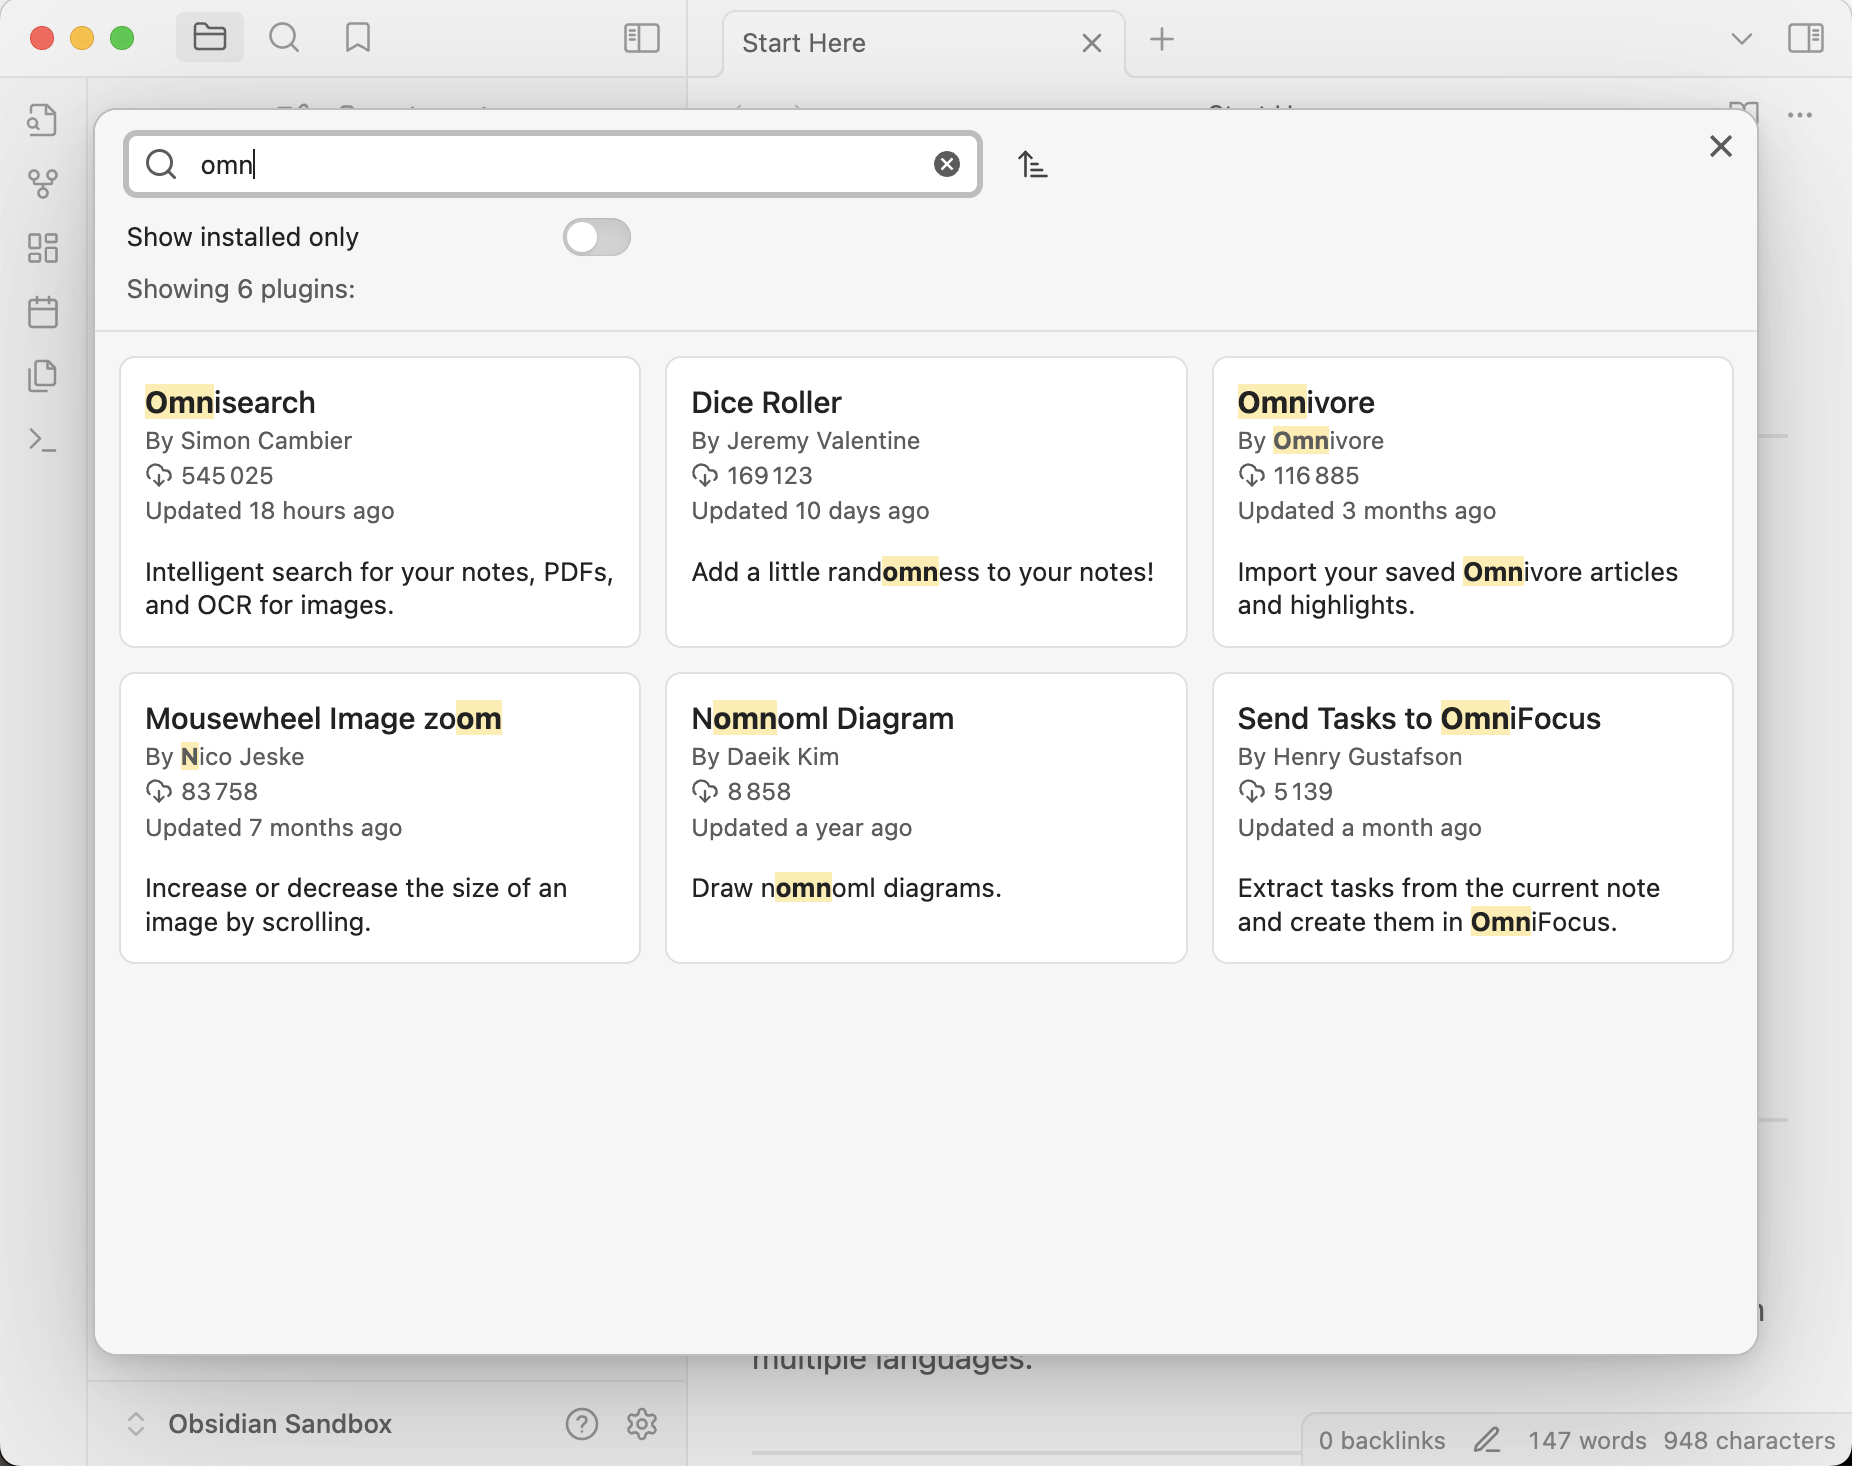Open command palette from ribbon
The height and width of the screenshot is (1466, 1852).
42,440
